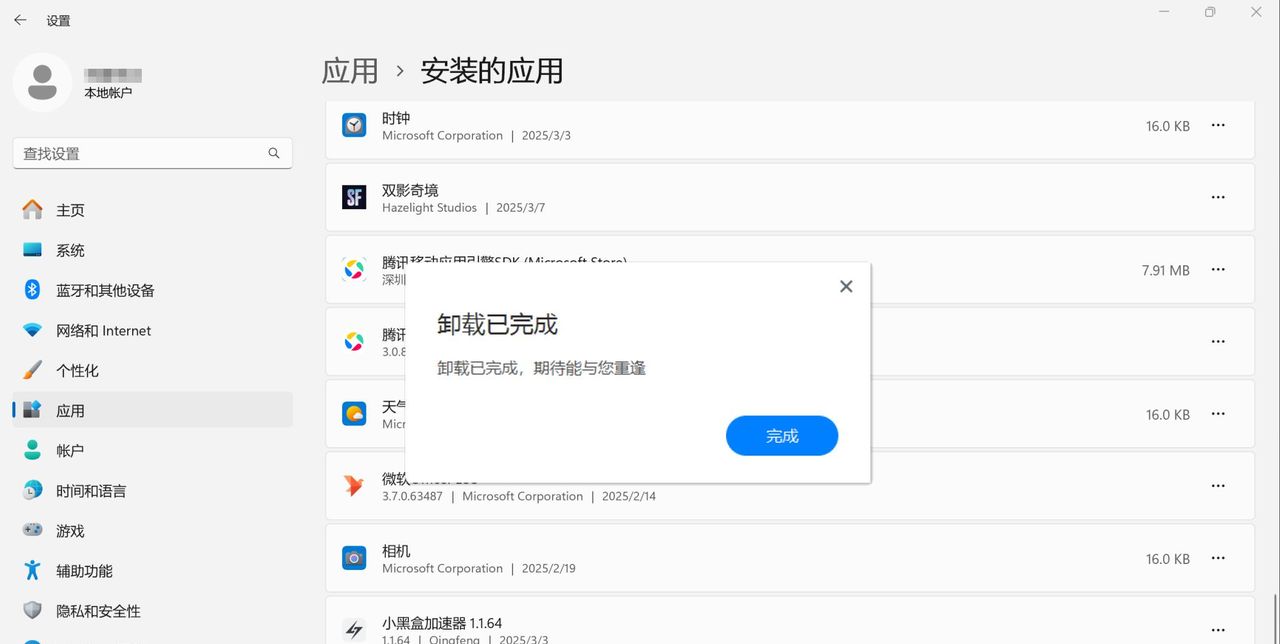Click the 时钟 app clock icon
The height and width of the screenshot is (644, 1280).
click(x=353, y=124)
